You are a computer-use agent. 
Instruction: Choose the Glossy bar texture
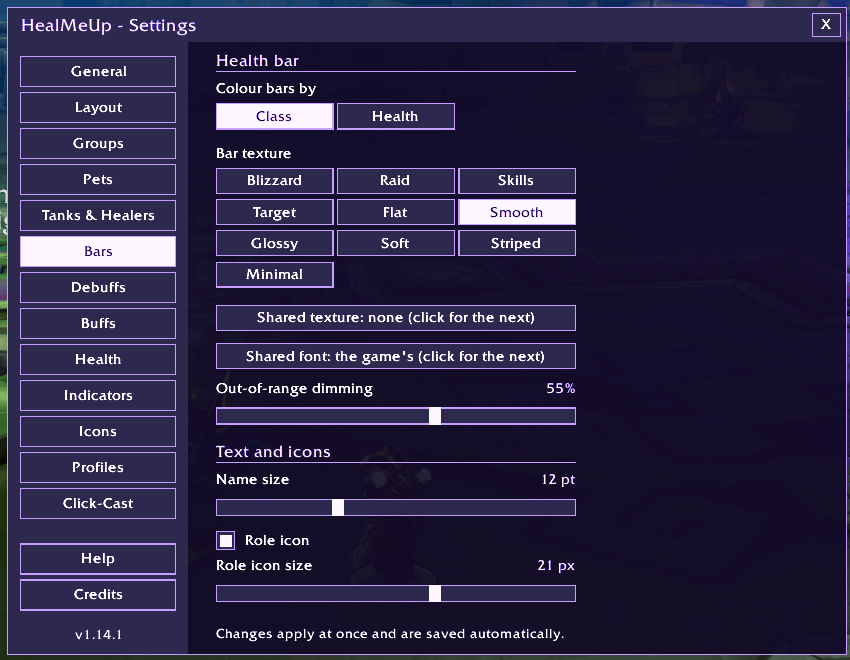click(275, 243)
